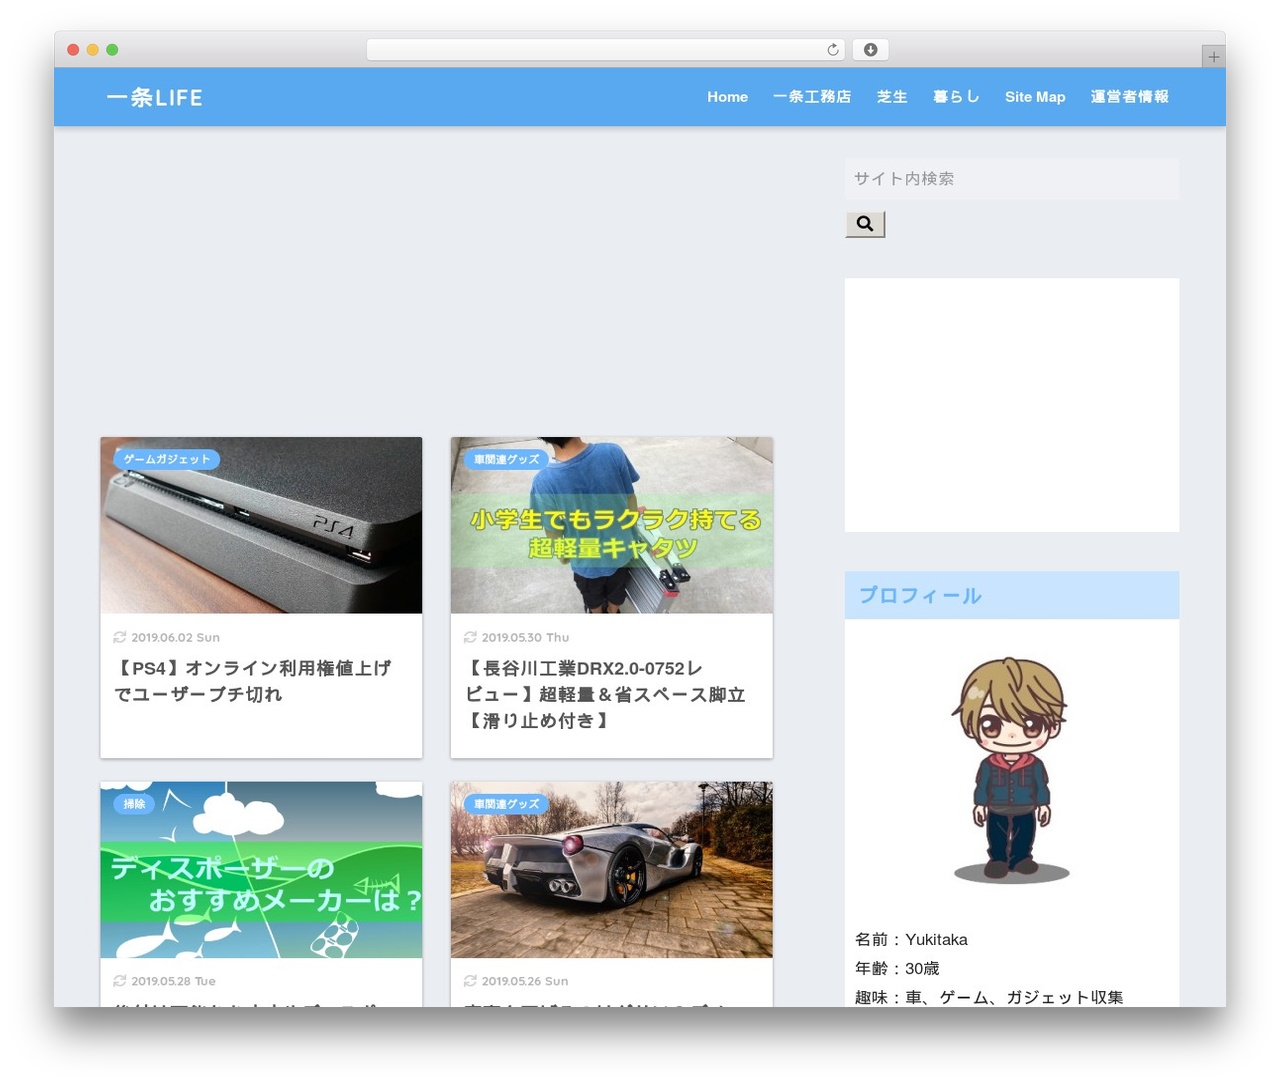Open the 暮らし menu item
The height and width of the screenshot is (1084, 1280).
(x=956, y=97)
